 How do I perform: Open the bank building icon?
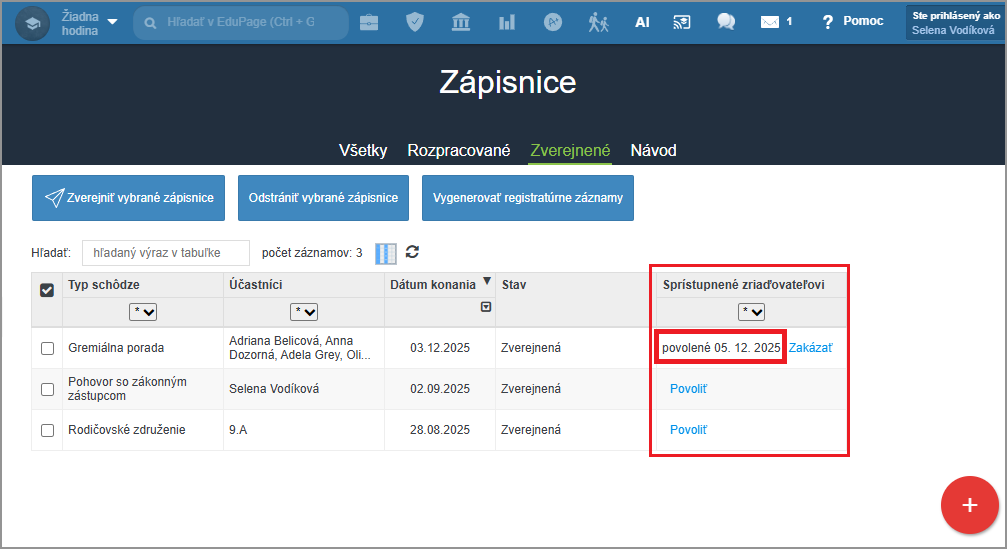click(461, 22)
